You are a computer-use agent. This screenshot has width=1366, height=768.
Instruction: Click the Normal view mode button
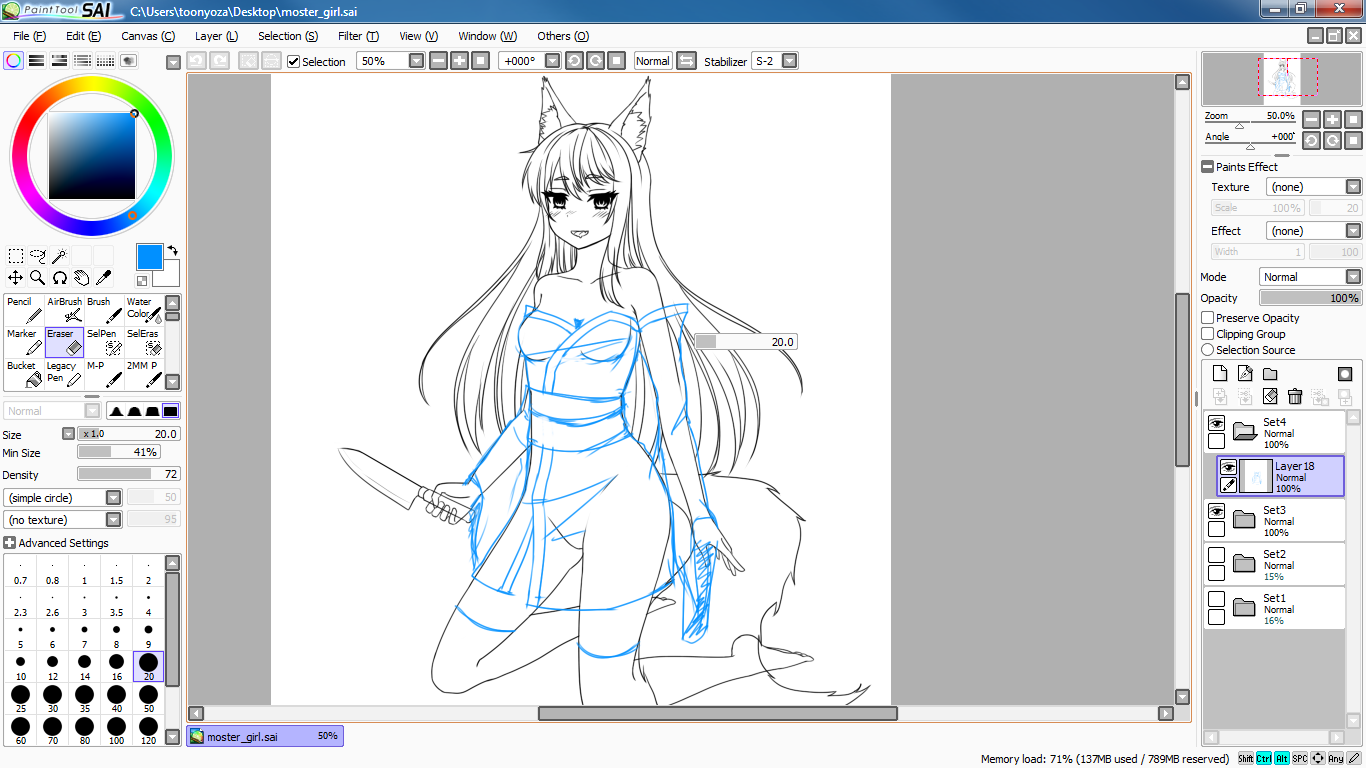(653, 61)
